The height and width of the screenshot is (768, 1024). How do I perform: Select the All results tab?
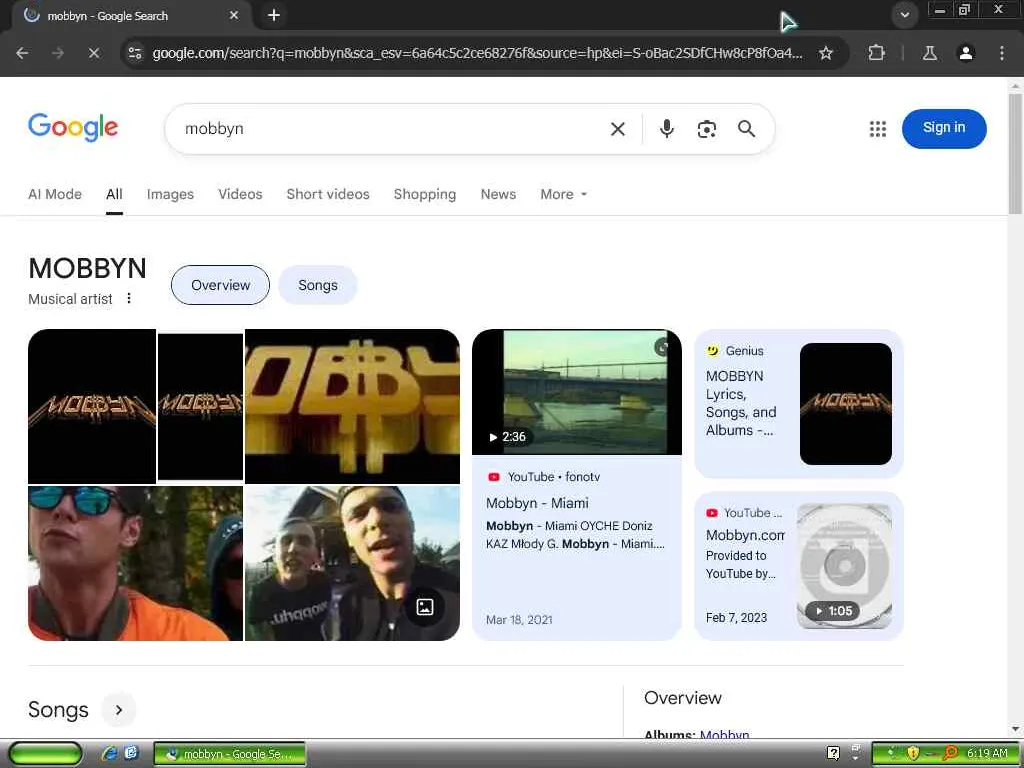click(x=114, y=194)
